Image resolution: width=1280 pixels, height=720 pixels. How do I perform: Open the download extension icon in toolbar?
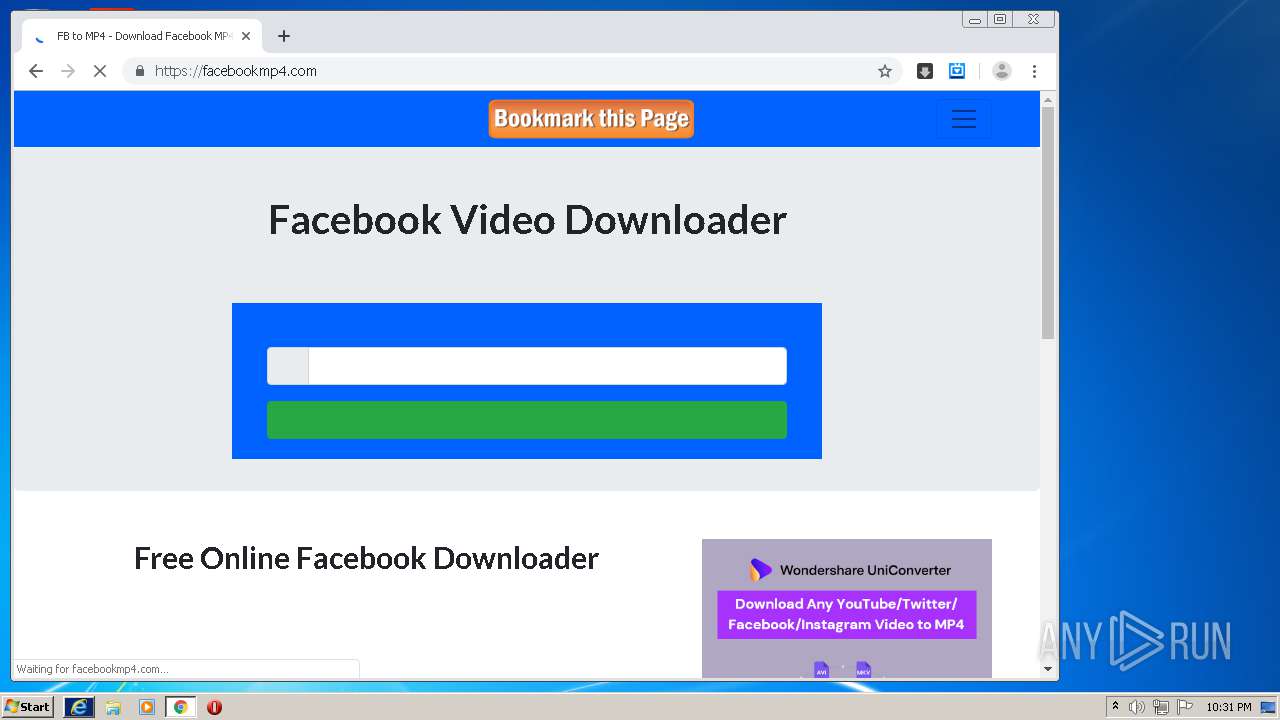coord(925,71)
